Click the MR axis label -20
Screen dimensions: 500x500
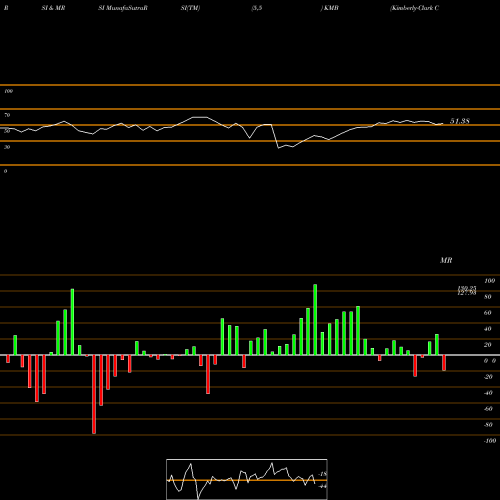point(488,377)
